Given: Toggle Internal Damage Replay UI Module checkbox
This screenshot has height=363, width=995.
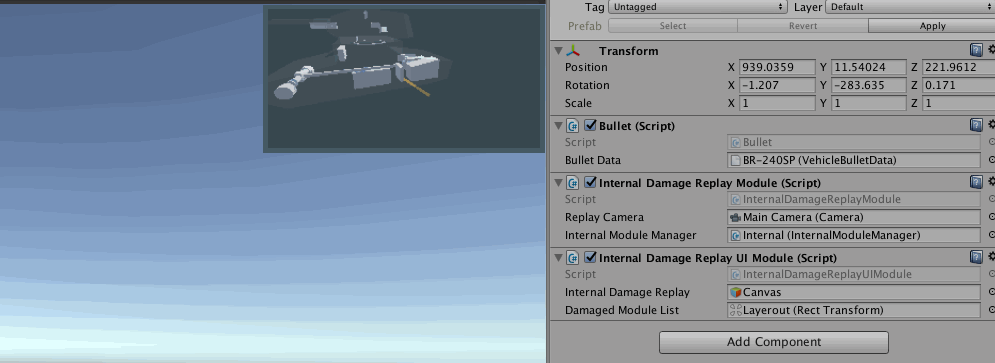Looking at the screenshot, I should tap(590, 258).
